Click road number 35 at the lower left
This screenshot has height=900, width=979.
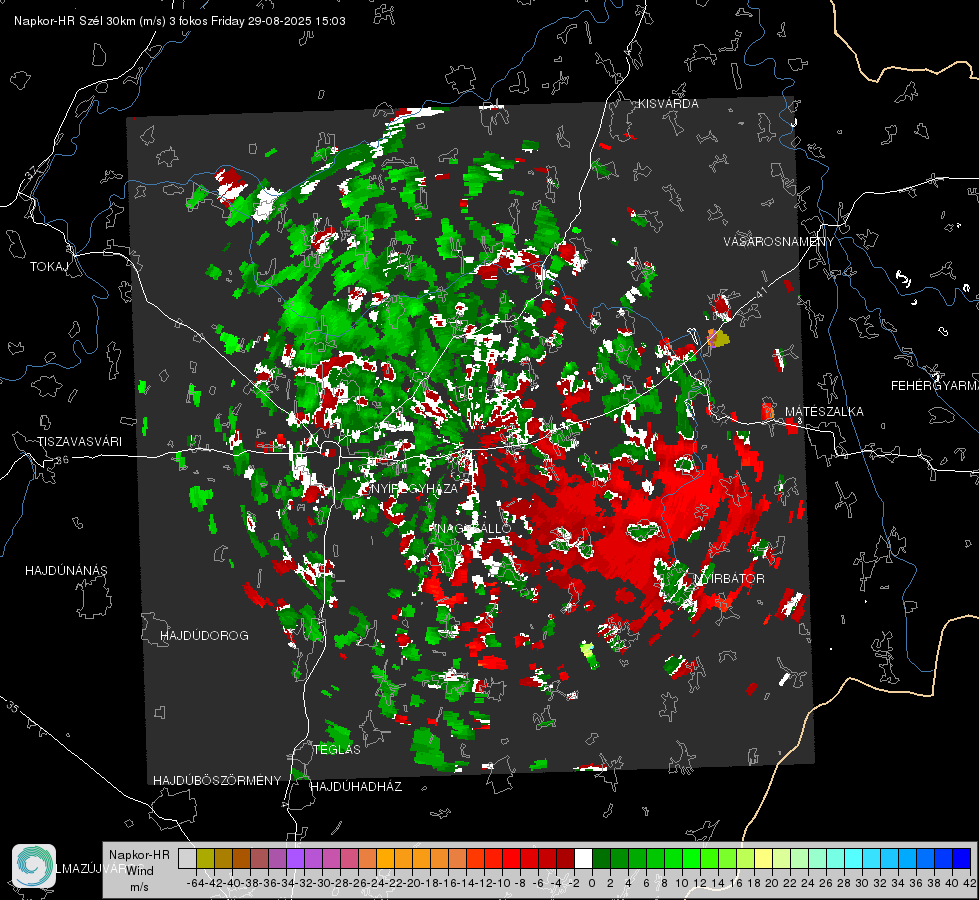click(12, 708)
